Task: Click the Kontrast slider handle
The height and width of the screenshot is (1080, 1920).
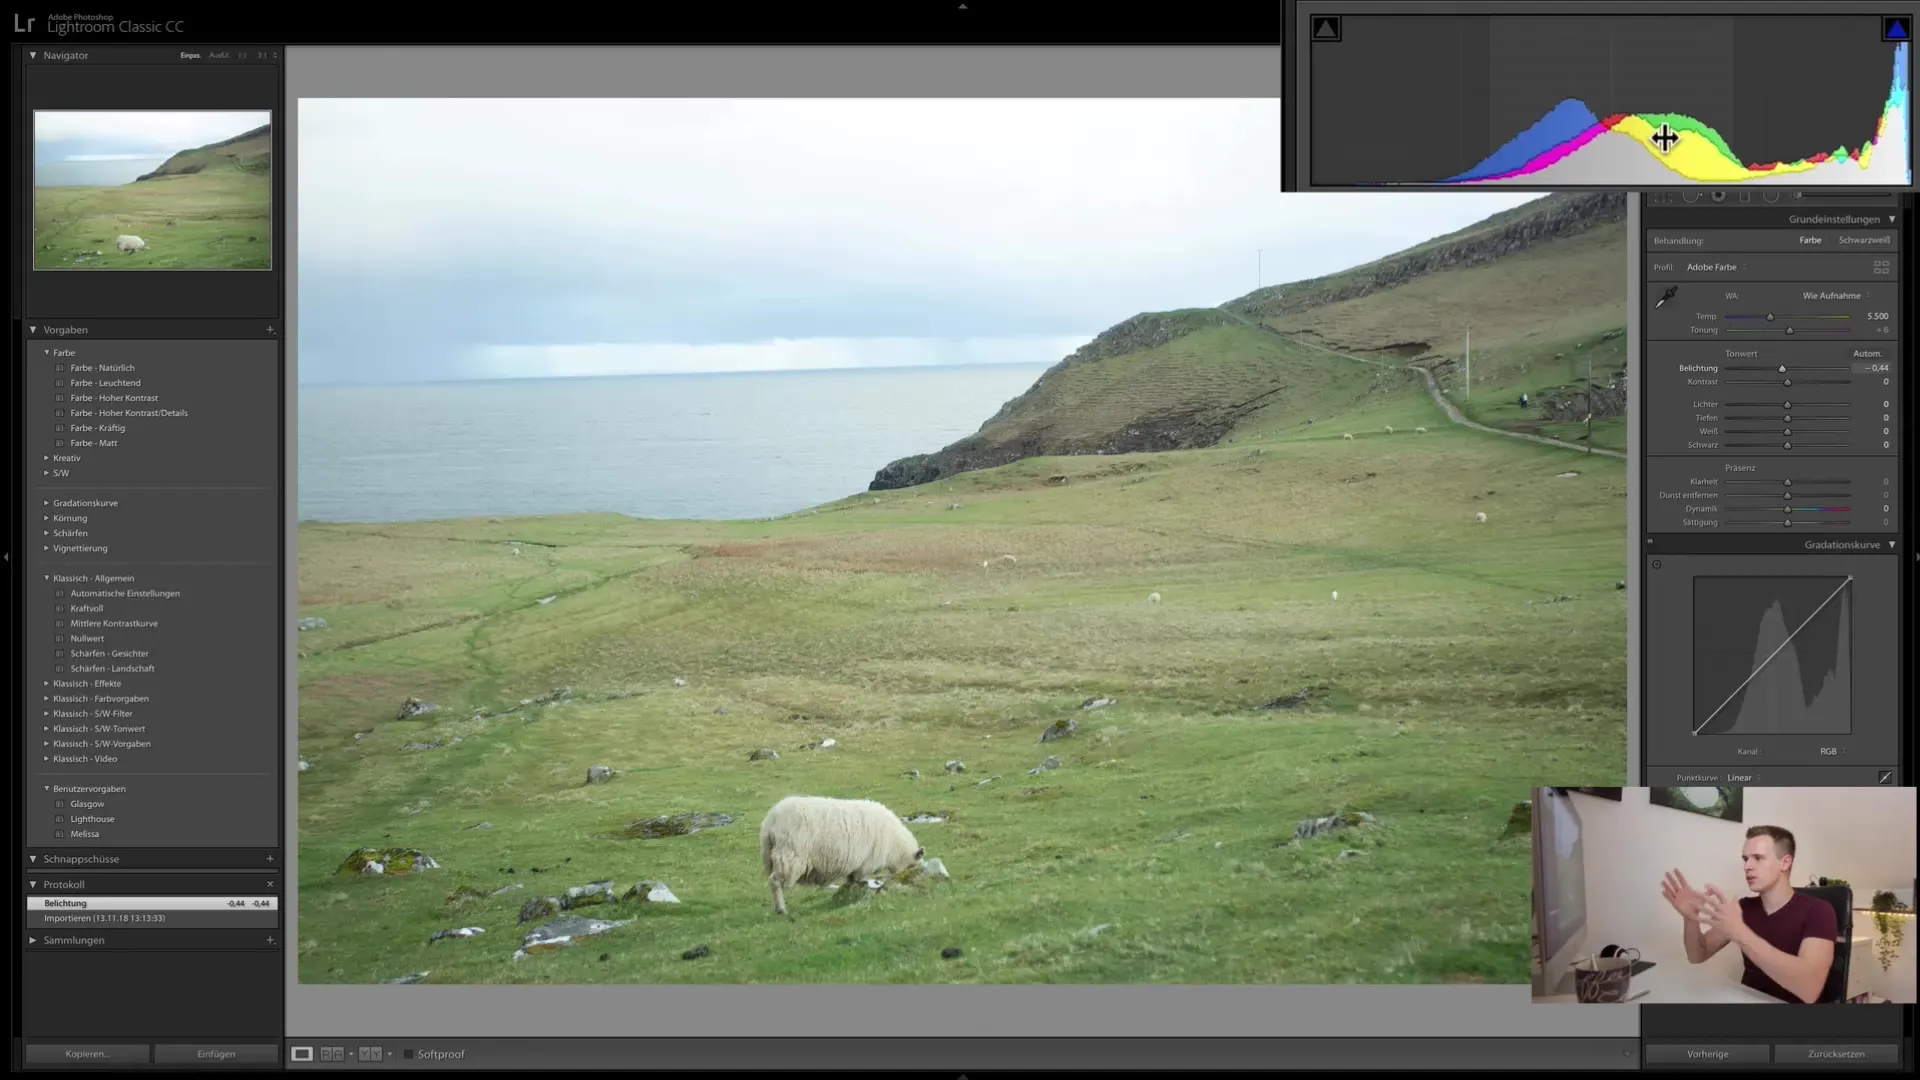Action: tap(1788, 382)
